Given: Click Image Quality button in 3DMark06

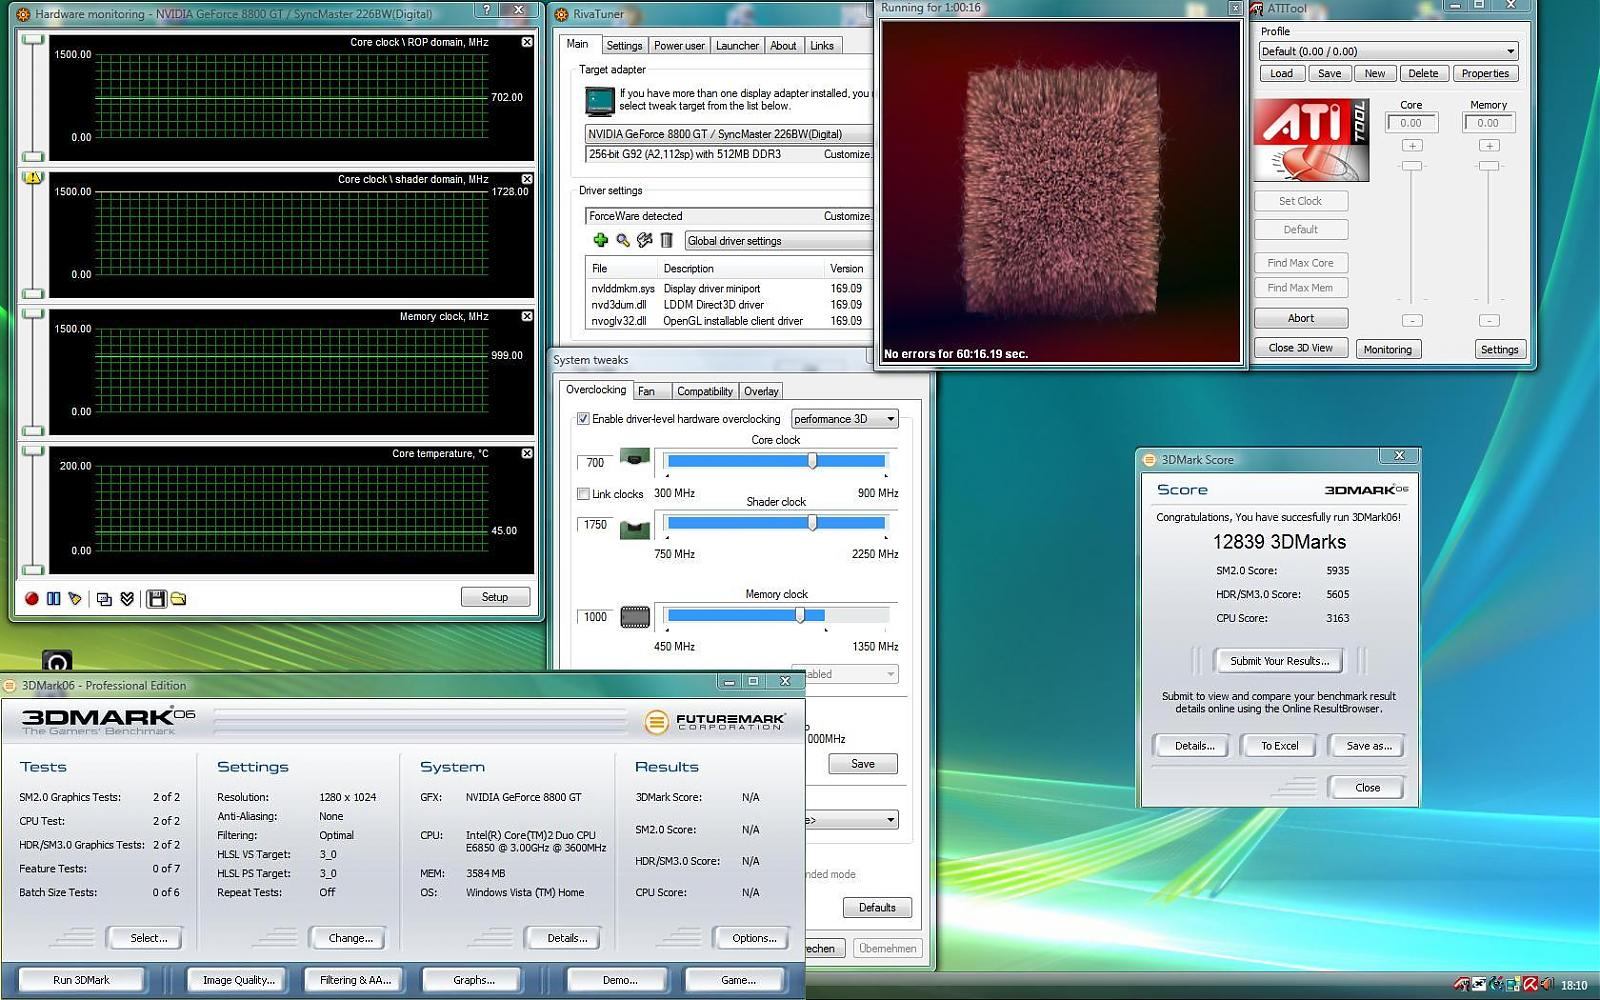Looking at the screenshot, I should coord(238,980).
